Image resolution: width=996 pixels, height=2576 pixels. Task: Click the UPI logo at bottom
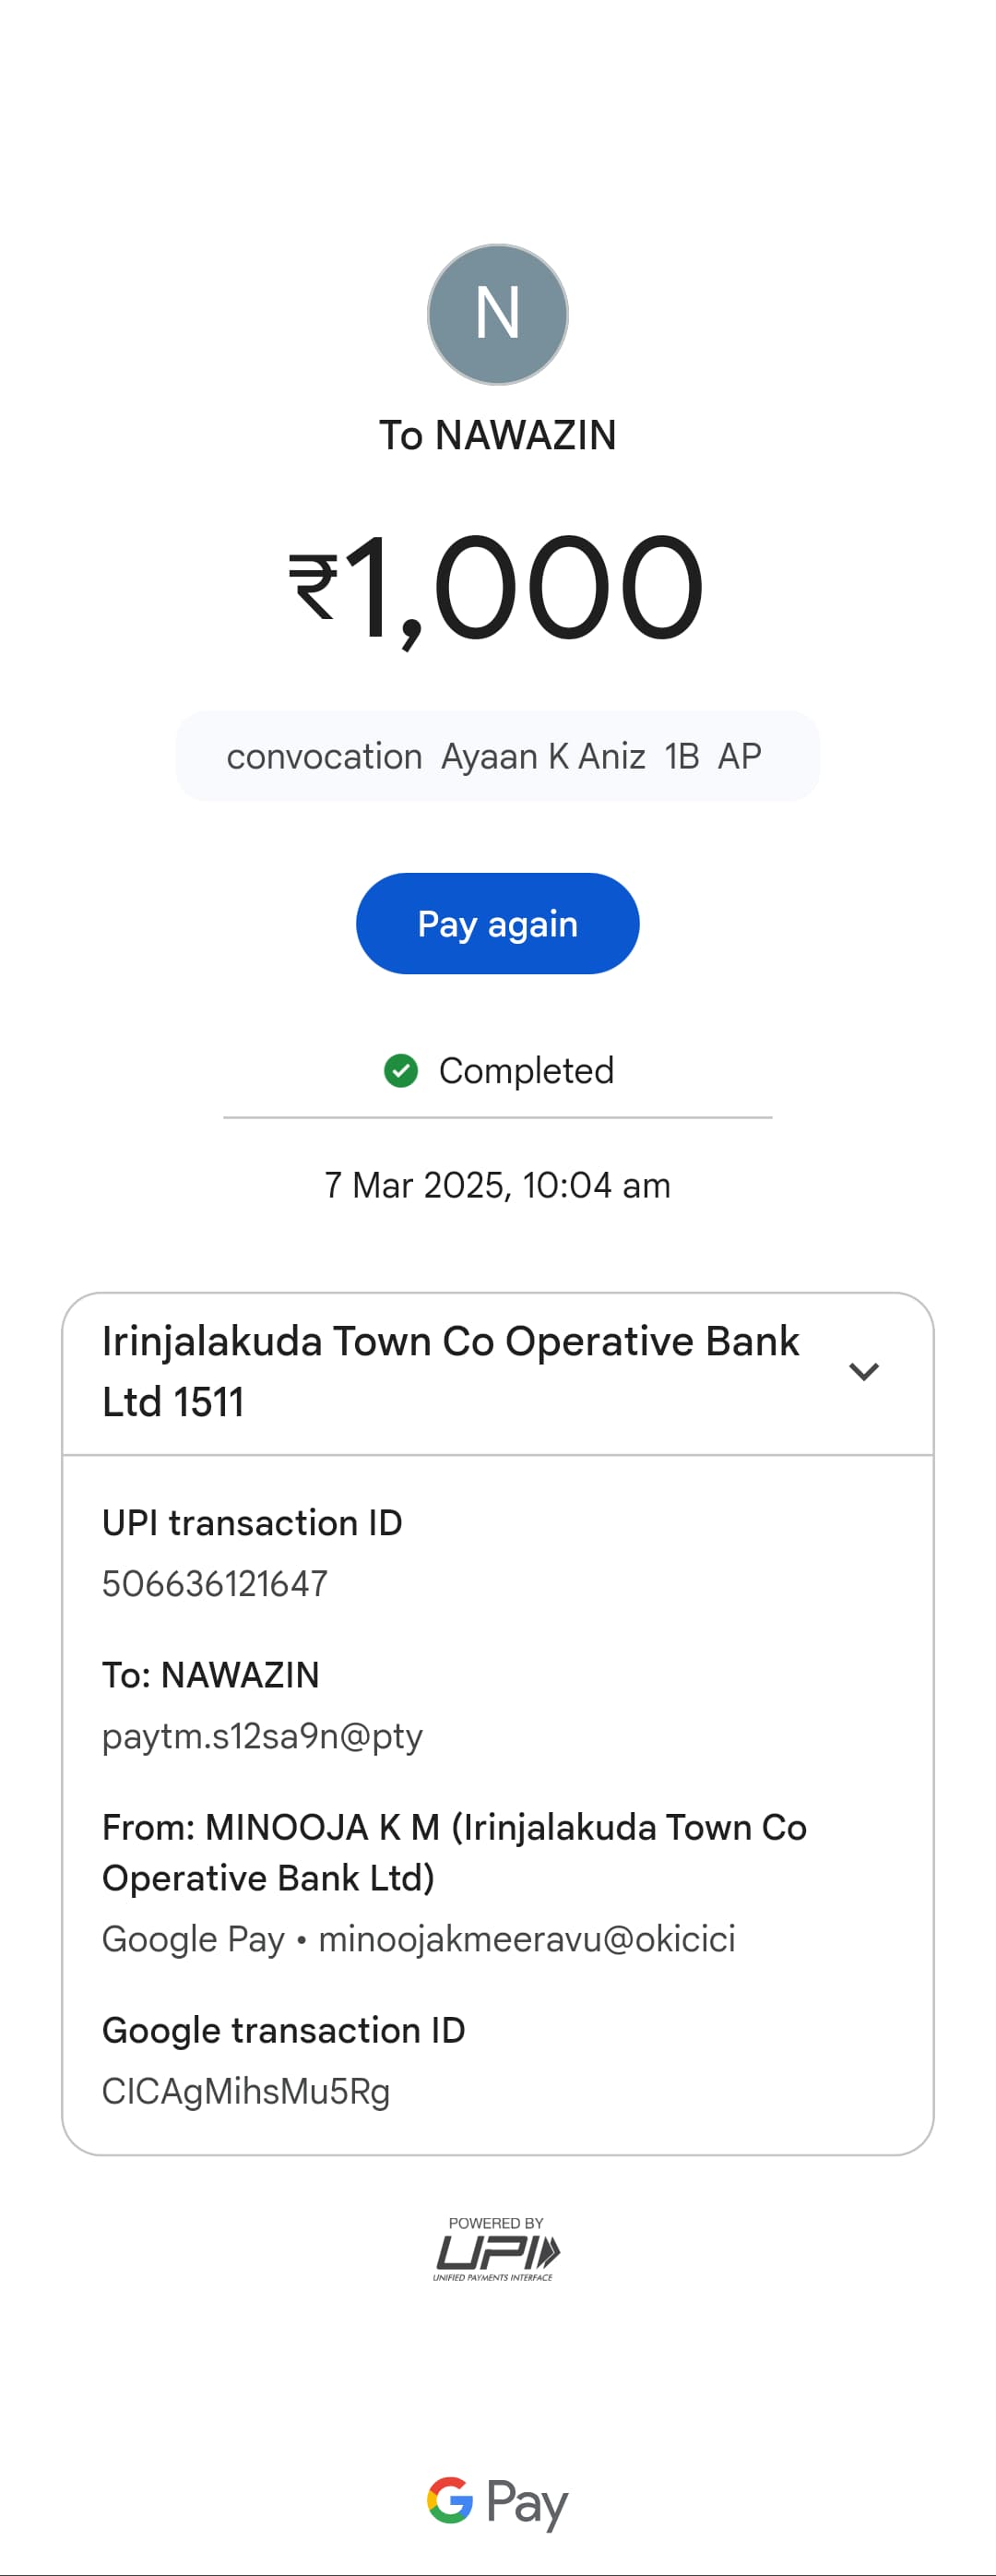(496, 2250)
